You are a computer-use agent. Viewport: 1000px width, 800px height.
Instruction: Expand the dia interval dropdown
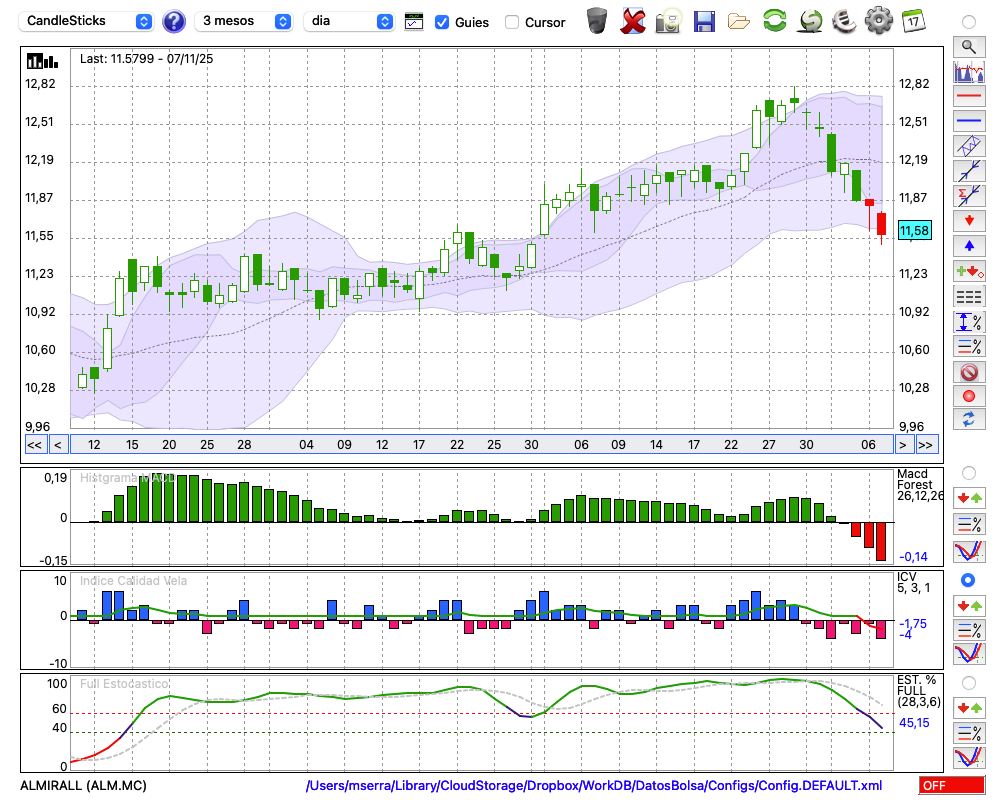[x=349, y=21]
